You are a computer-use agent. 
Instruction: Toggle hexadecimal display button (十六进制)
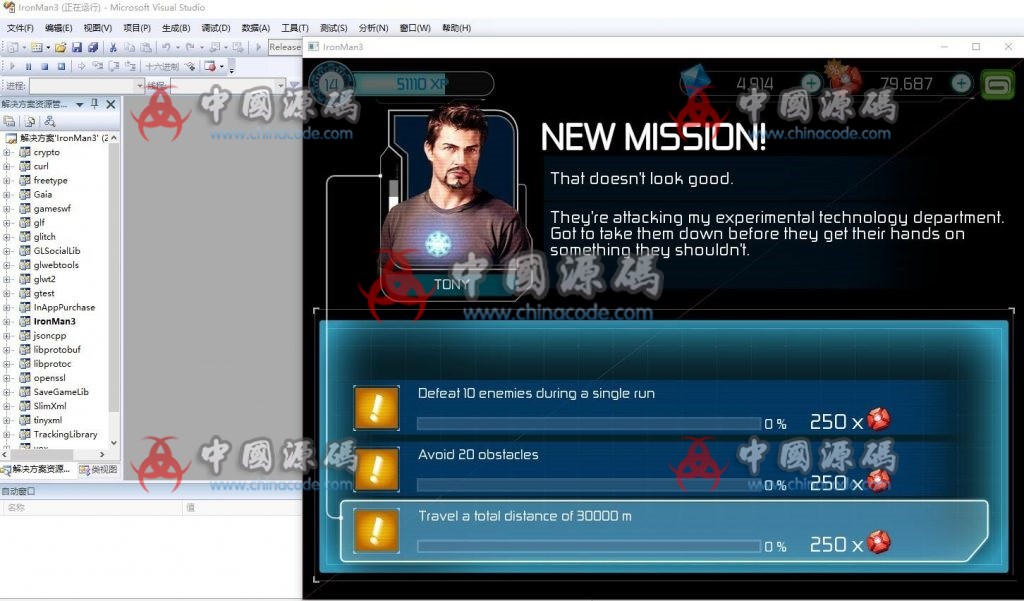click(x=162, y=67)
